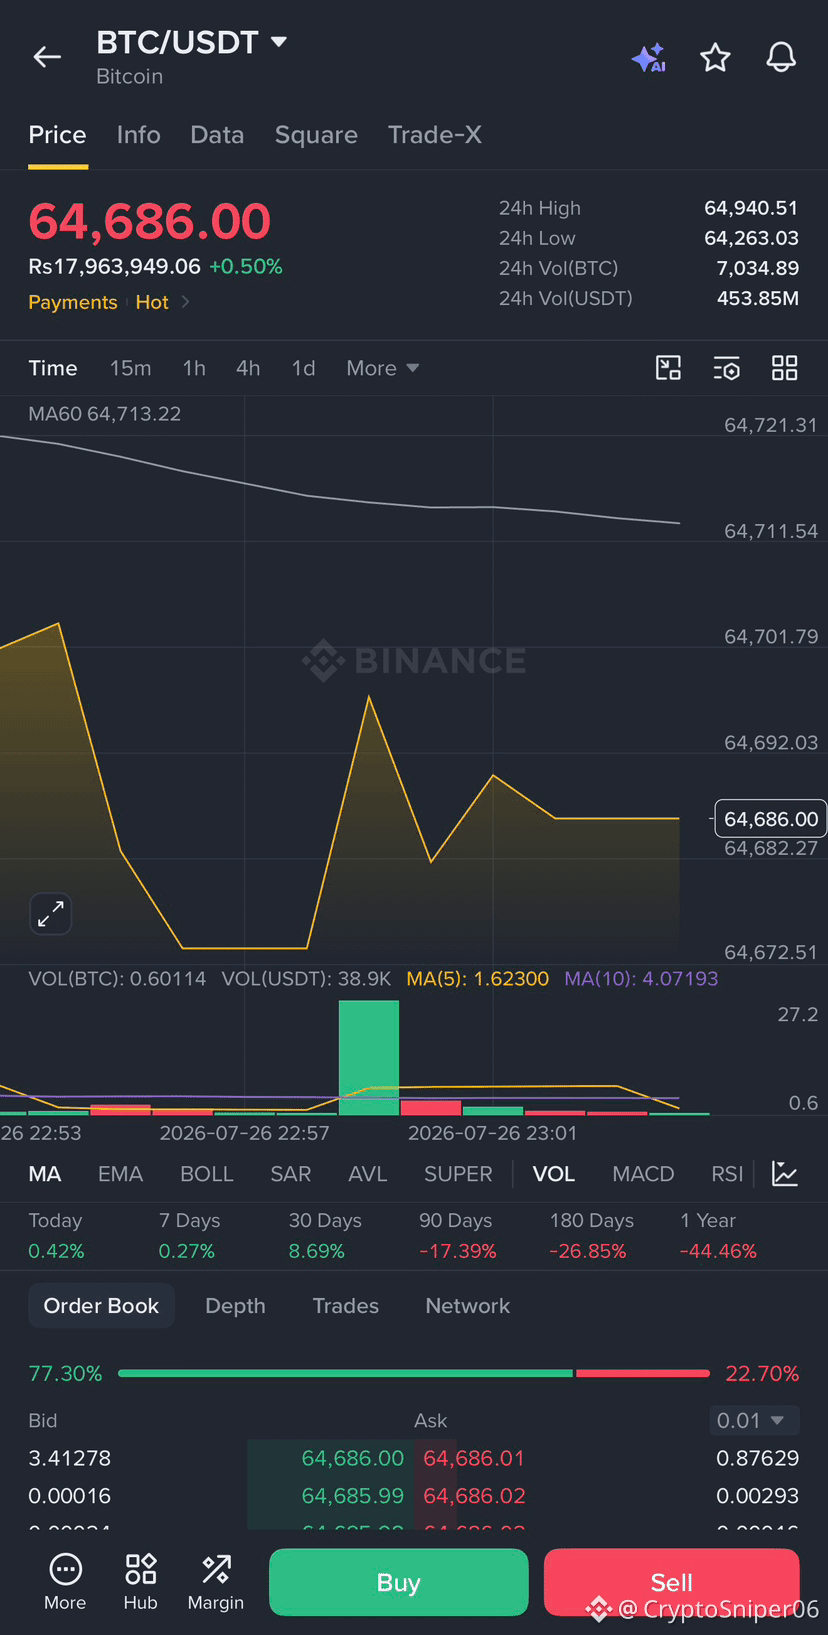Toggle the BOLL indicator
Viewport: 828px width, 1635px height.
pyautogui.click(x=206, y=1174)
